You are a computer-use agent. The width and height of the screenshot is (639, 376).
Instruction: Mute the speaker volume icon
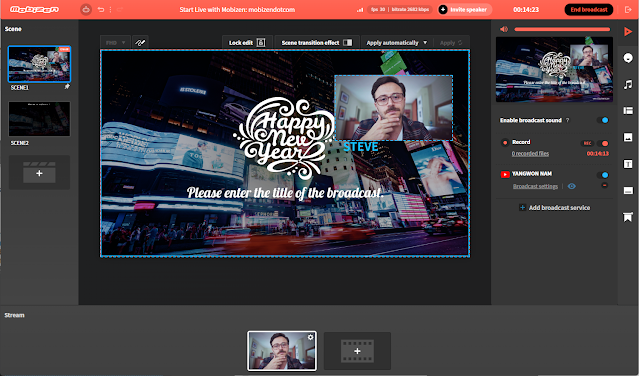504,29
